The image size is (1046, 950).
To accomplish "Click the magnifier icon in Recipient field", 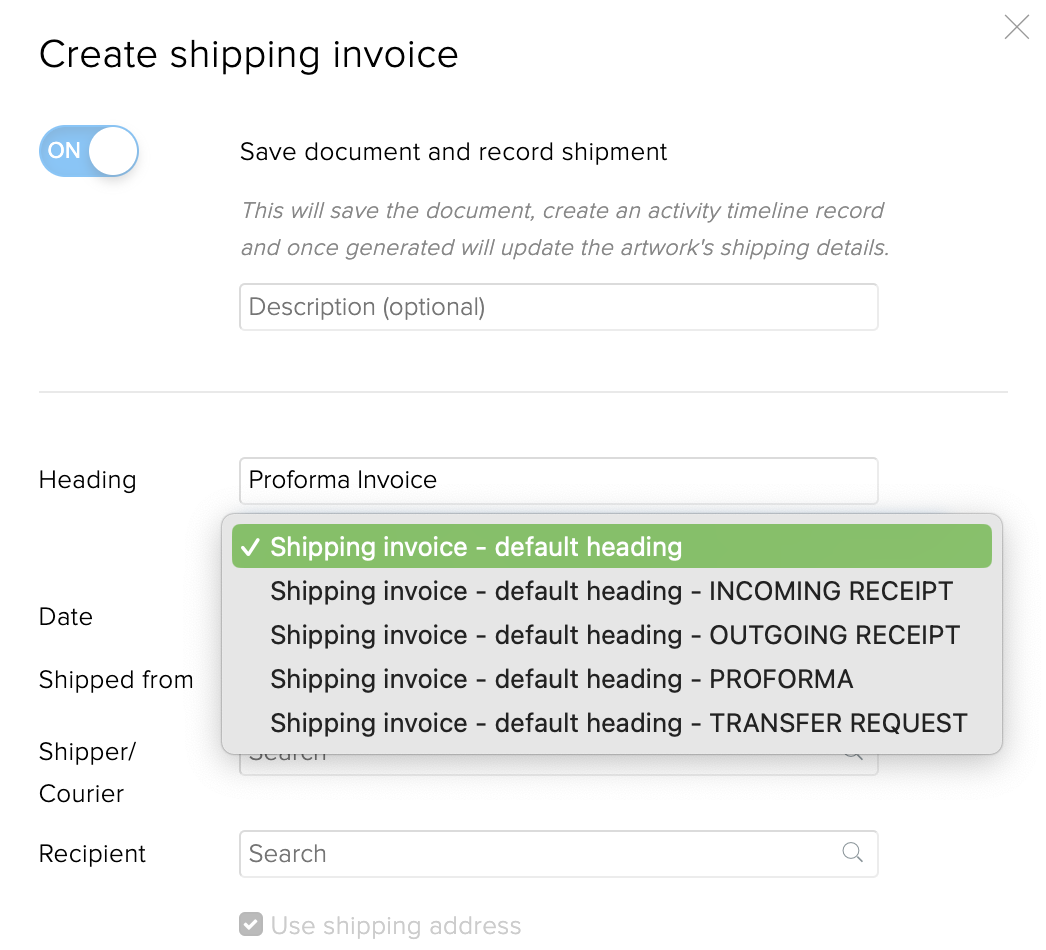I will click(x=852, y=852).
